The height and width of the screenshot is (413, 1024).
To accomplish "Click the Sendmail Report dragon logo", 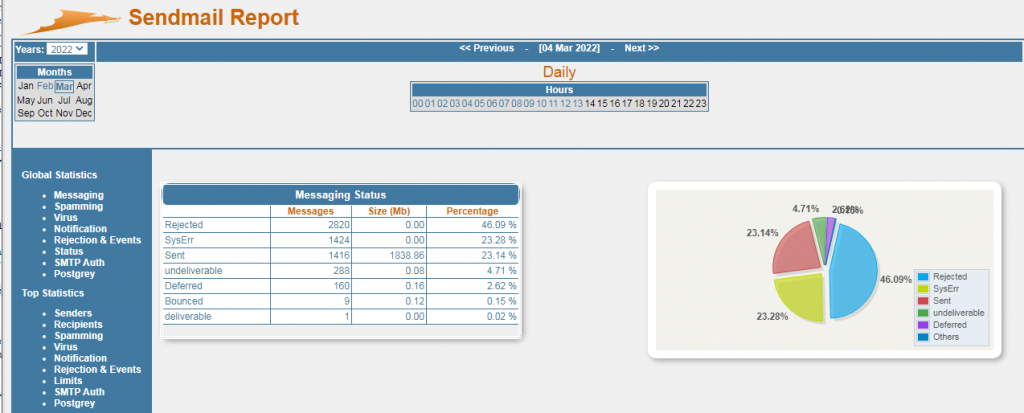I will pos(72,22).
